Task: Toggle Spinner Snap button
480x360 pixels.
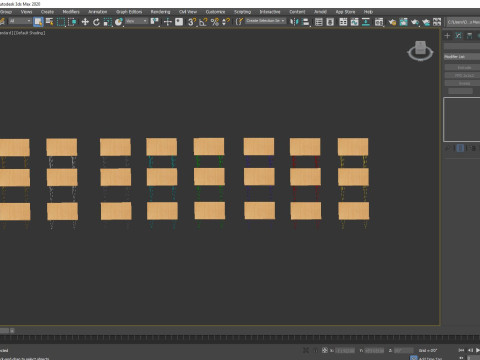Action: [226, 22]
